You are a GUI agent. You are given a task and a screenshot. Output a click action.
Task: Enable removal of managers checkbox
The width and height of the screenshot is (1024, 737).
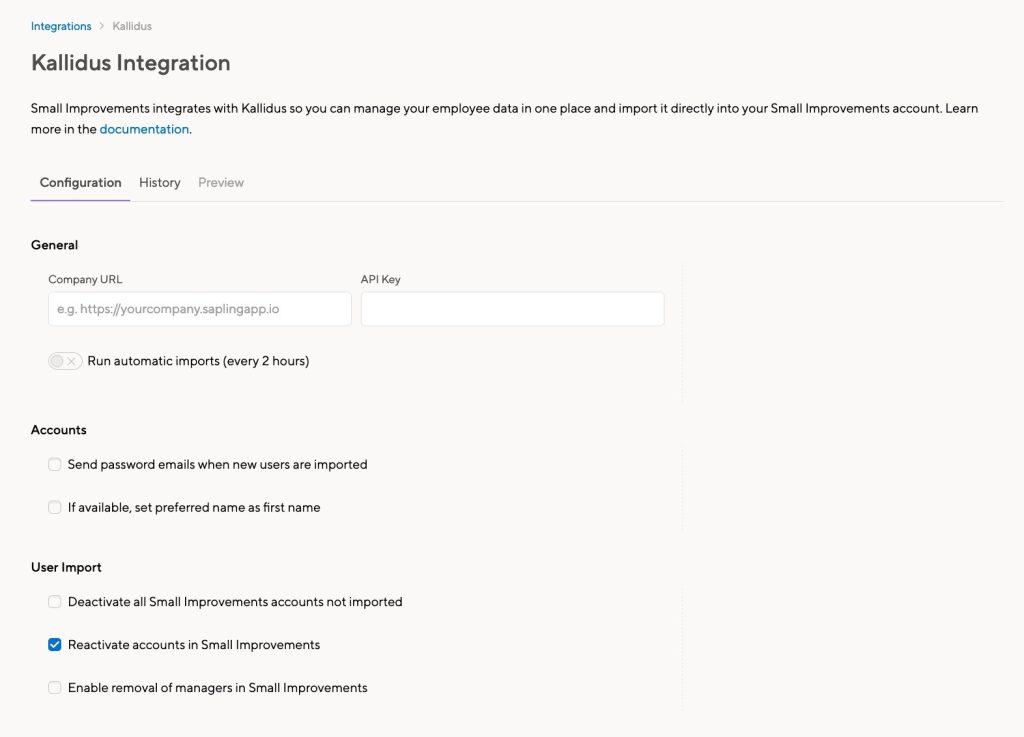point(55,688)
